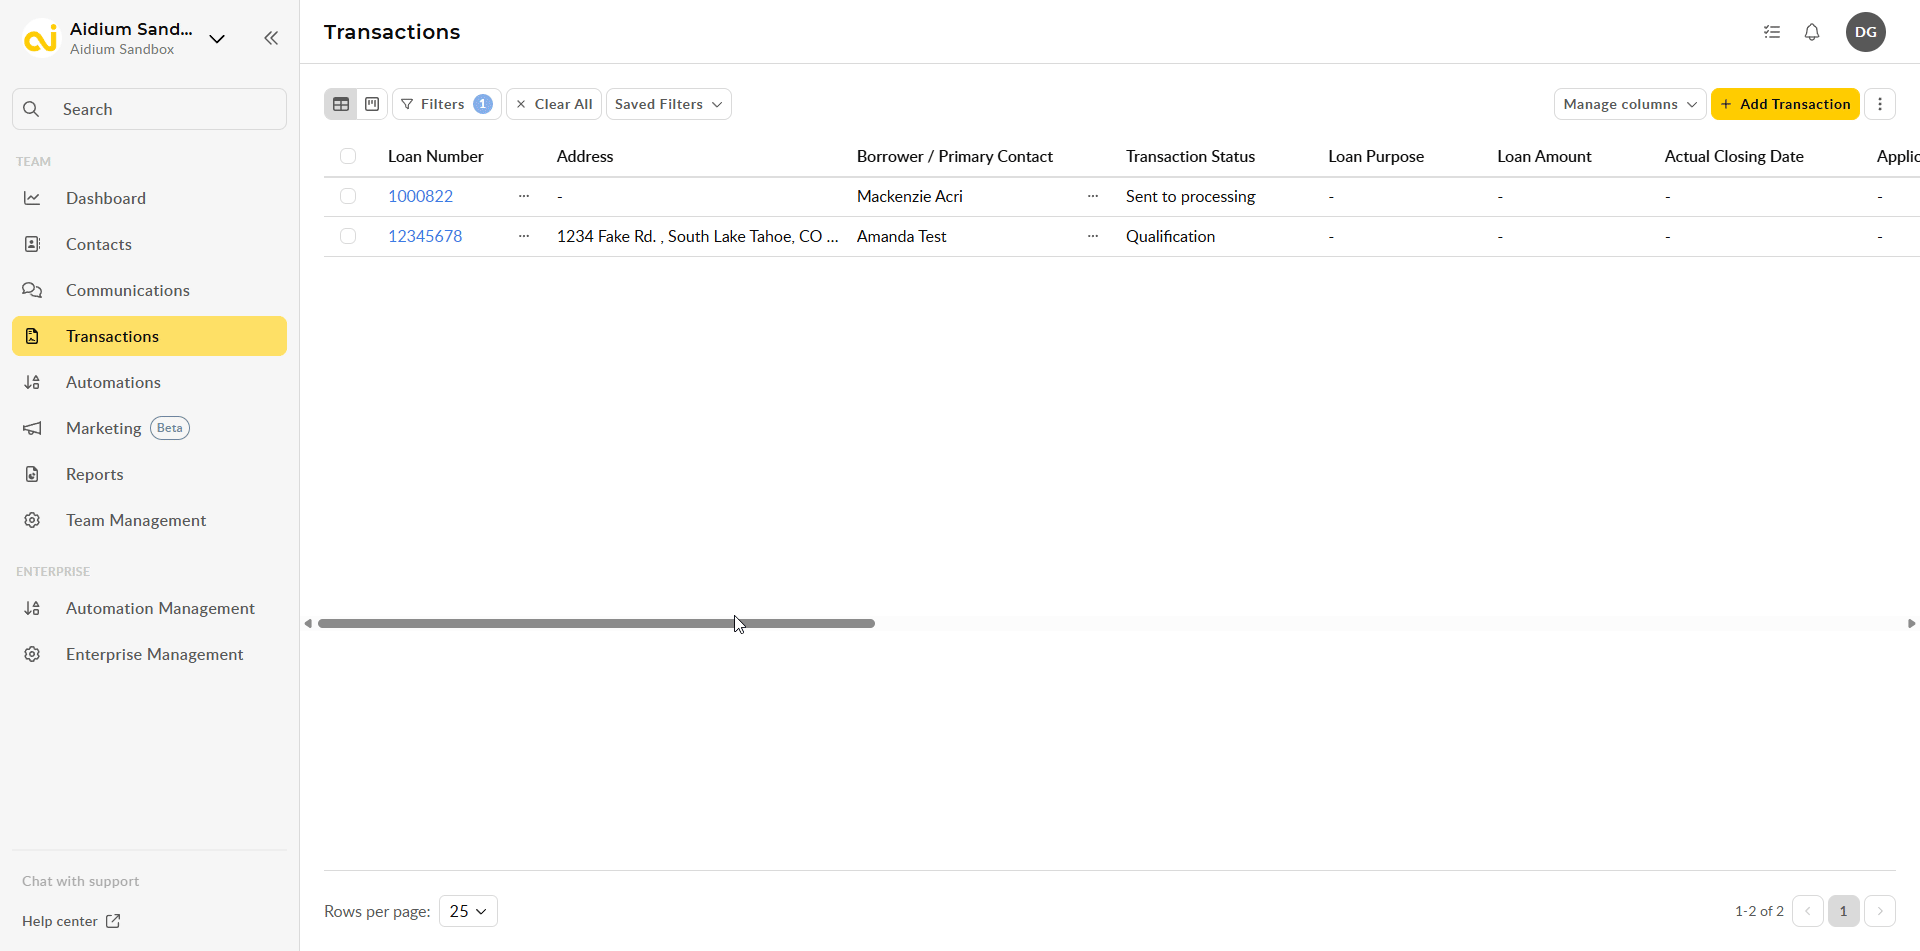This screenshot has height=951, width=1920.
Task: Open Marketing Beta section
Action: click(x=150, y=428)
